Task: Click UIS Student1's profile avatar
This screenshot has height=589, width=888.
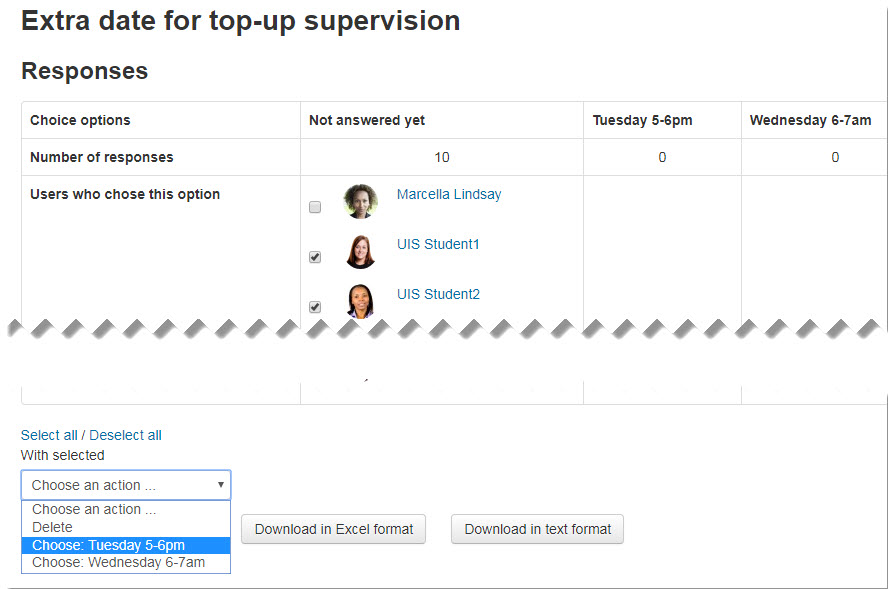Action: 360,251
